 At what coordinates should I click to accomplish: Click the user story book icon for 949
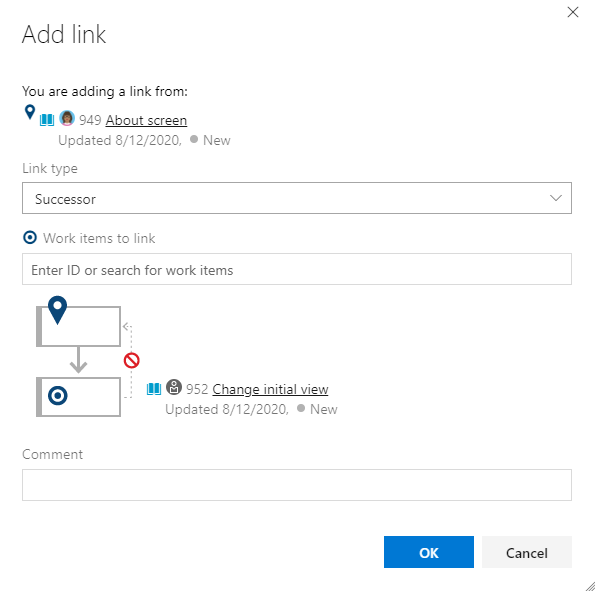47,120
